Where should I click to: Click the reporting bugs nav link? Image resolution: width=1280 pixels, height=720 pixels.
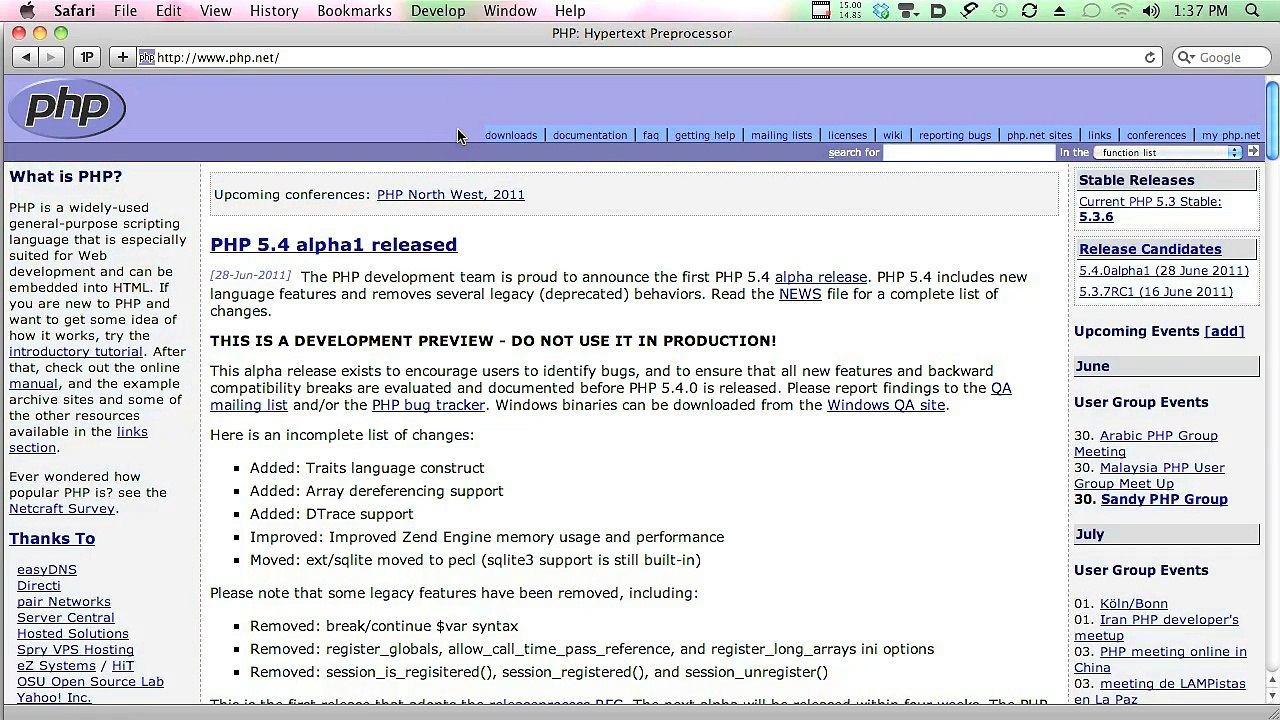[955, 135]
